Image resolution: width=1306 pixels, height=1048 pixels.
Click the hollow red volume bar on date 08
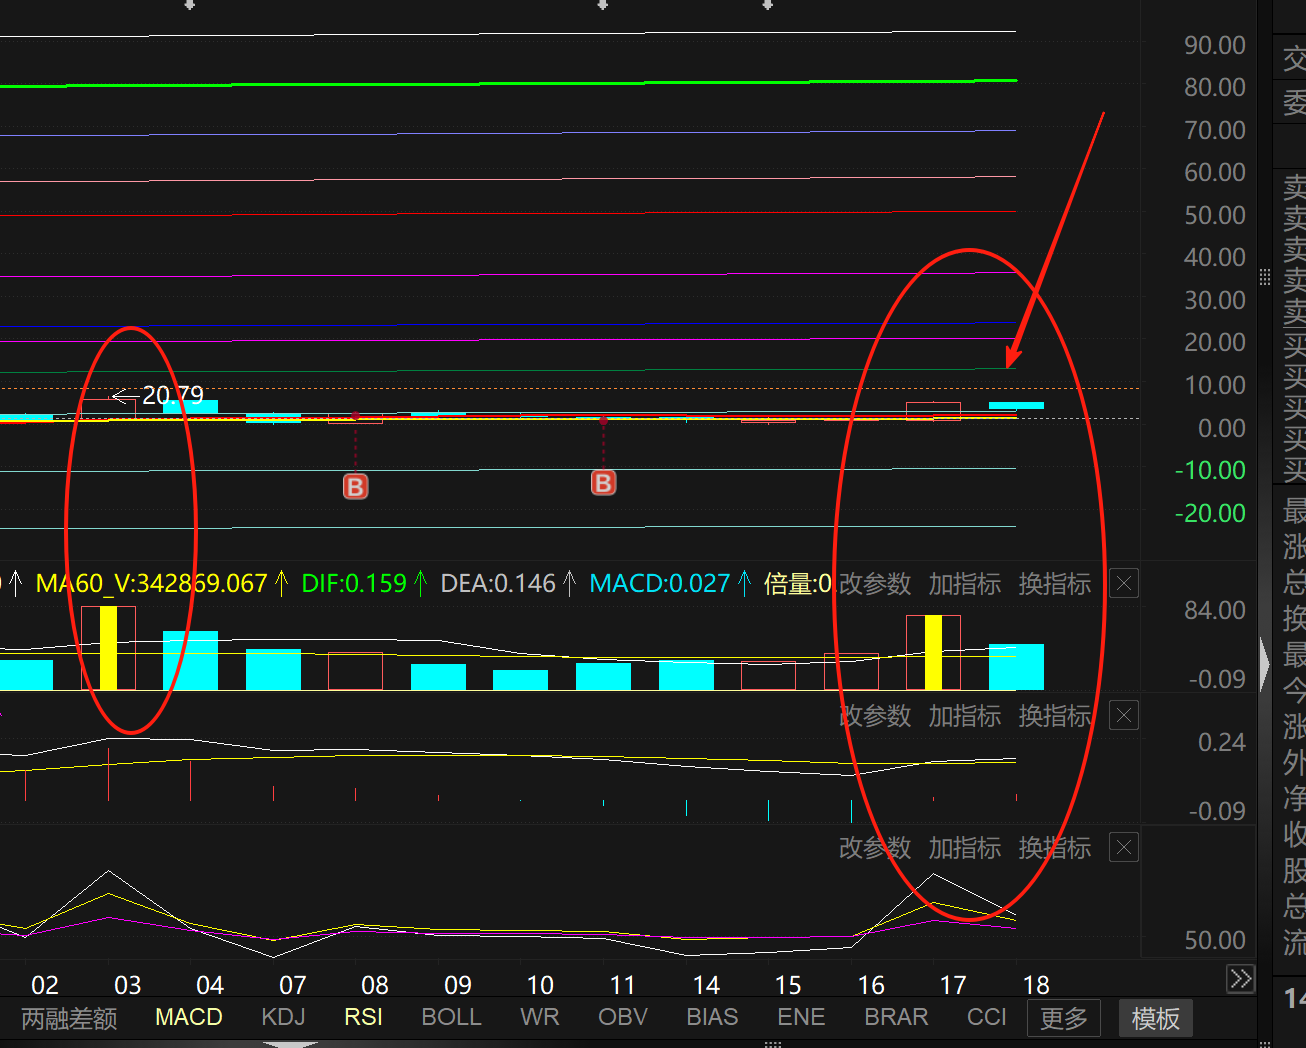coord(355,671)
